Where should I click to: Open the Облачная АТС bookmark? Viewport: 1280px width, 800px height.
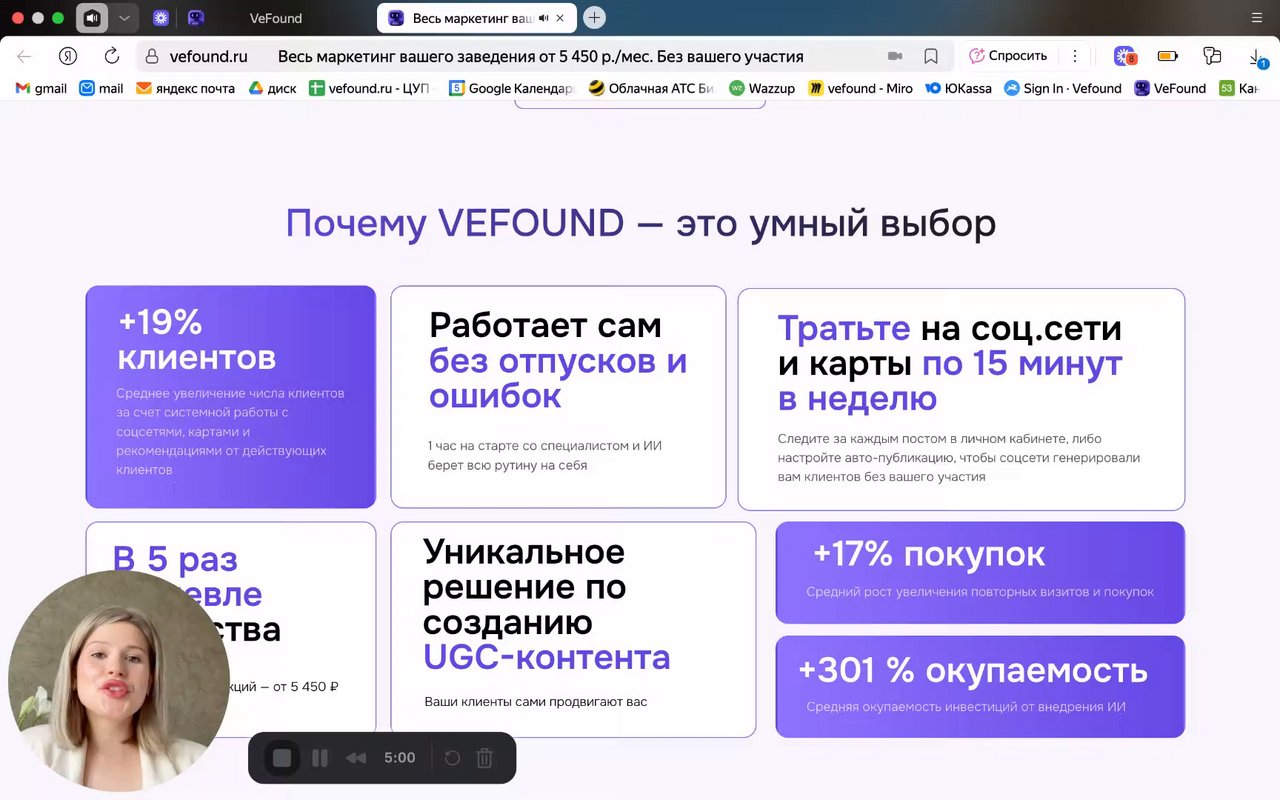tap(651, 88)
